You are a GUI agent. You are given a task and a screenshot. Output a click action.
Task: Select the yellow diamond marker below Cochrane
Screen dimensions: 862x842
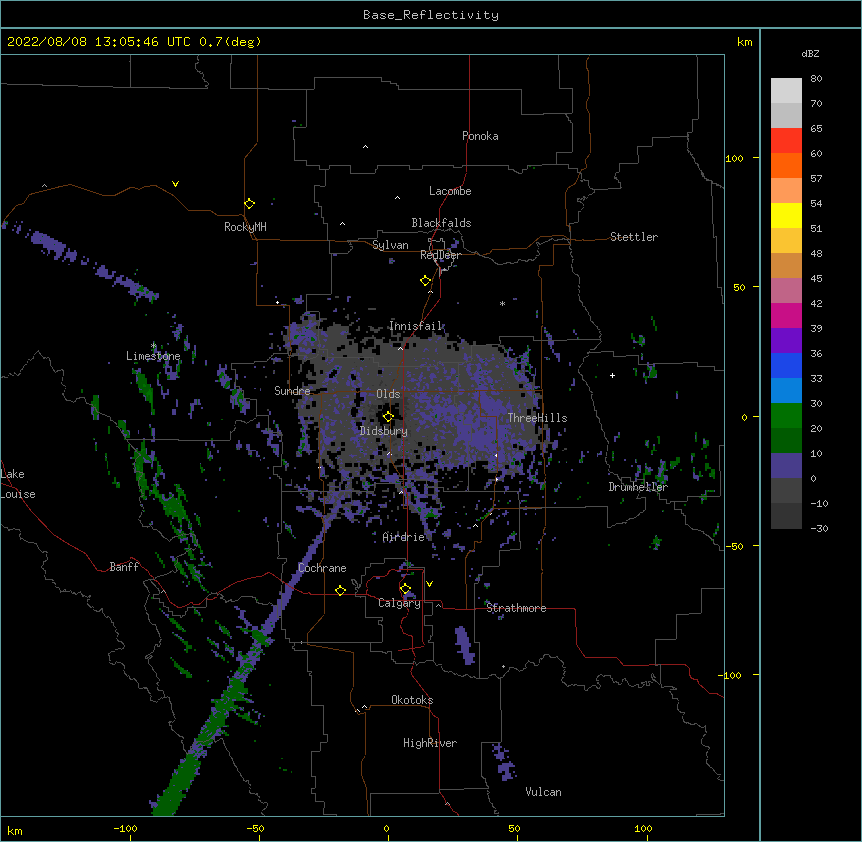coord(340,590)
